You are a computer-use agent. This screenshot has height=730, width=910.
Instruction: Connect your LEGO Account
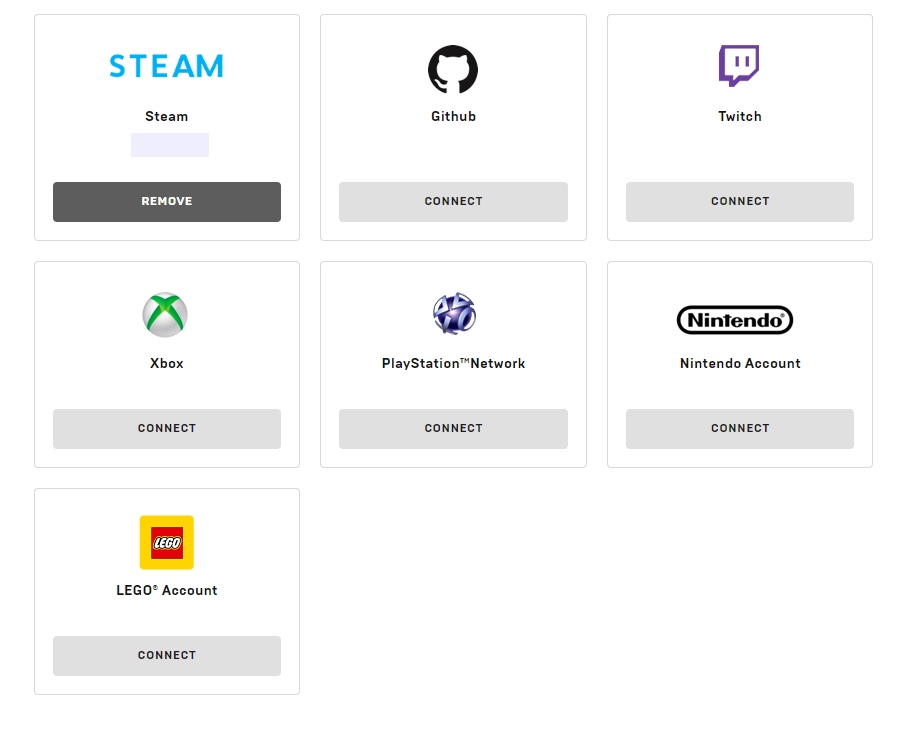166,655
